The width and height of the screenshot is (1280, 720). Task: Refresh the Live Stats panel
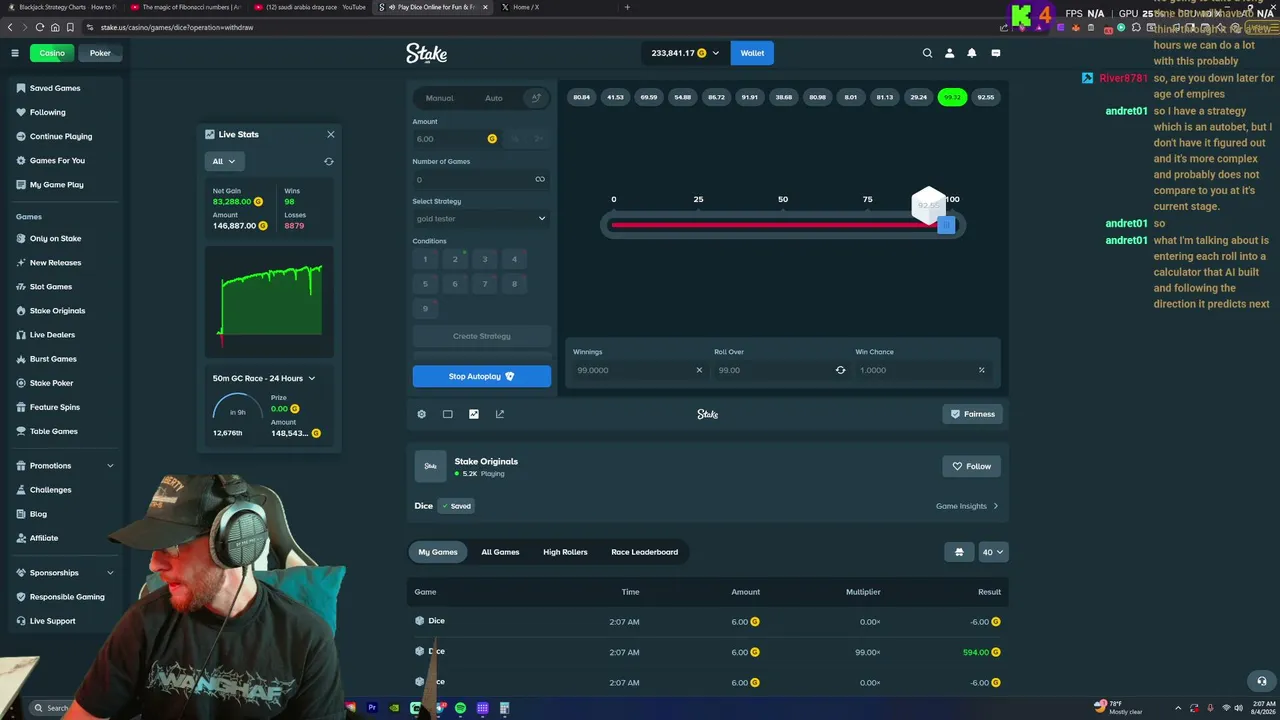tap(329, 161)
